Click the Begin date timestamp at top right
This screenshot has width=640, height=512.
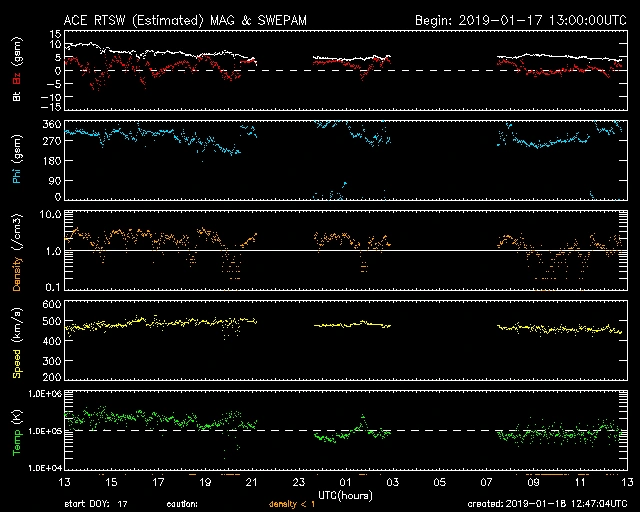coord(520,20)
